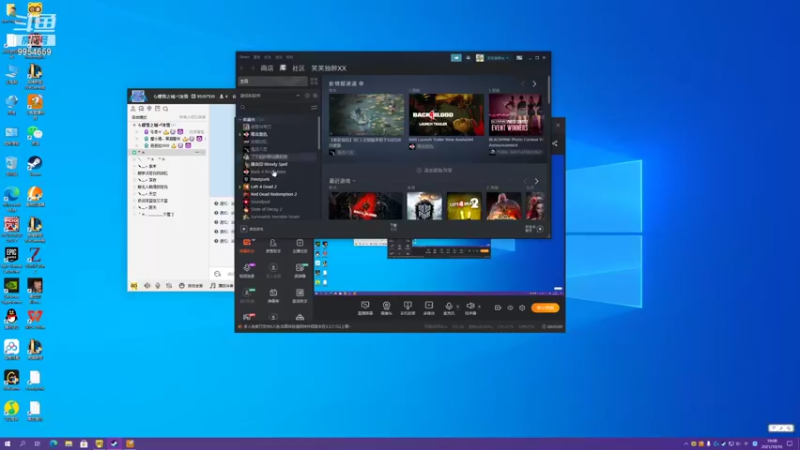
Task: Go forward with Steam's forward arrow
Action: tap(252, 68)
